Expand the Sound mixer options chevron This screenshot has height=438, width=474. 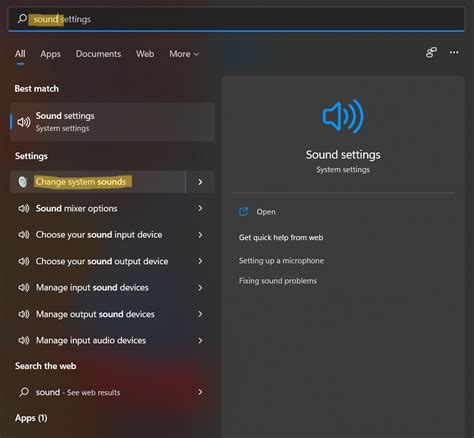point(200,208)
